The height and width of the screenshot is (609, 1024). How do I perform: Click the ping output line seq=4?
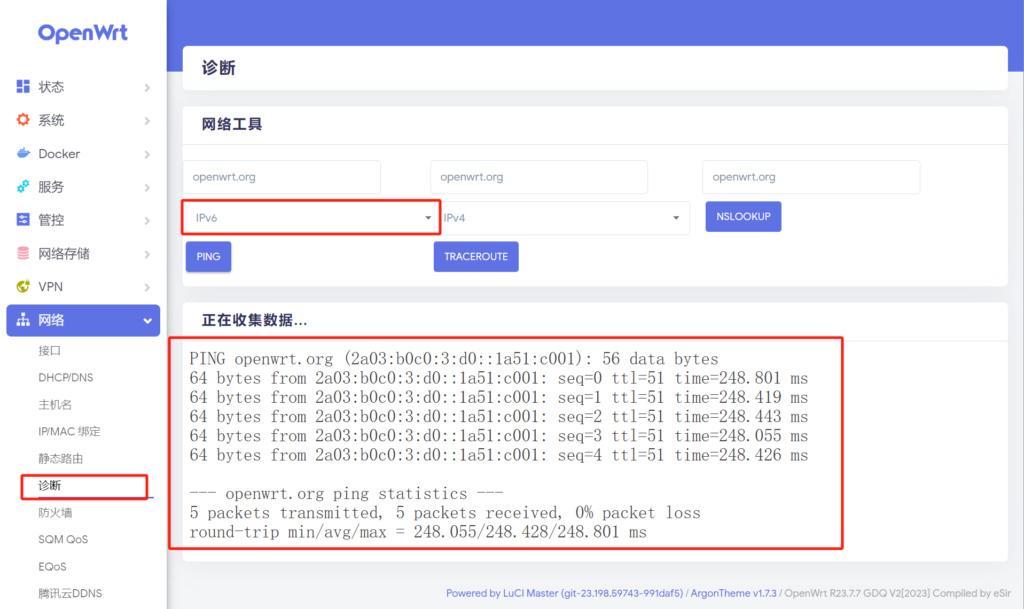tap(498, 455)
